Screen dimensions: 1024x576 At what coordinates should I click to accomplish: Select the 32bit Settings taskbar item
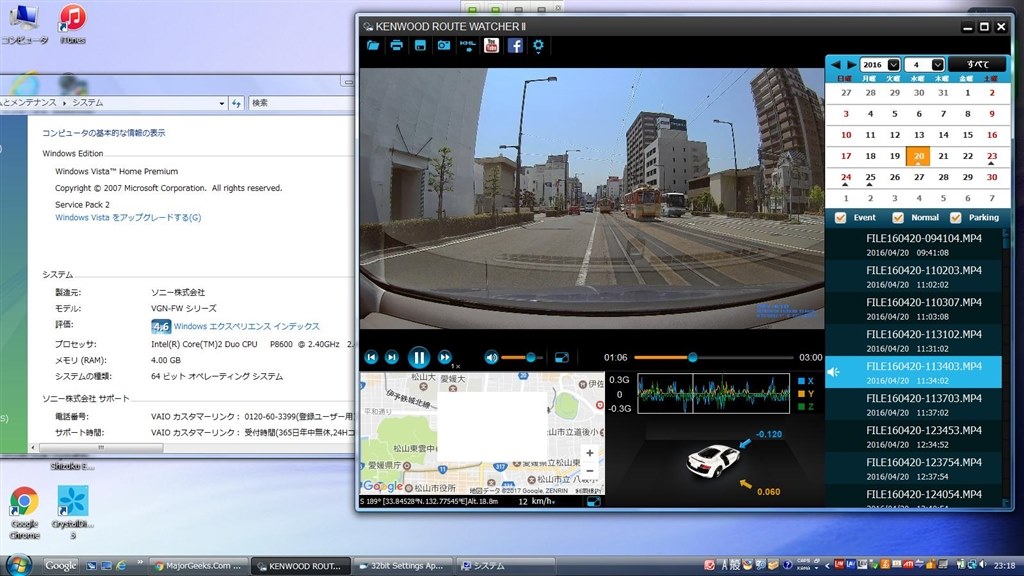click(x=406, y=566)
